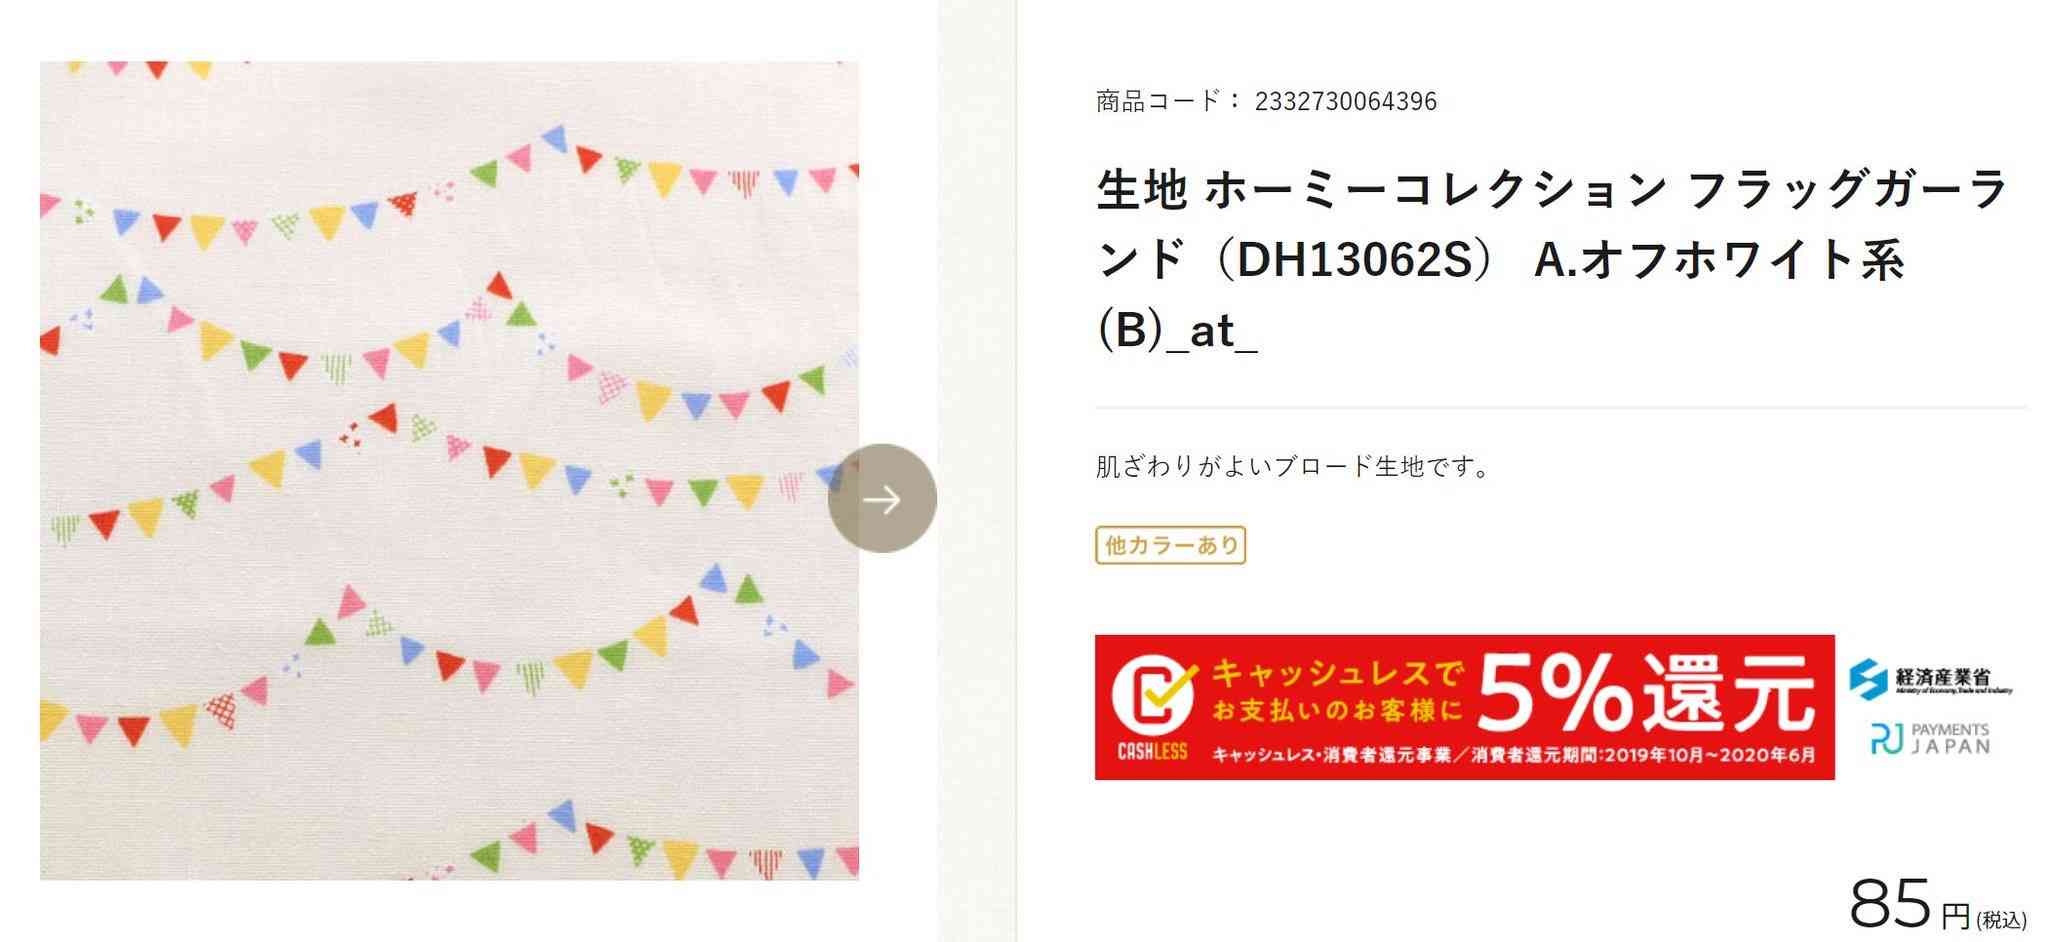This screenshot has width=2048, height=942.
Task: Click the large 5%還元 banner text
Action: coord(1645,693)
